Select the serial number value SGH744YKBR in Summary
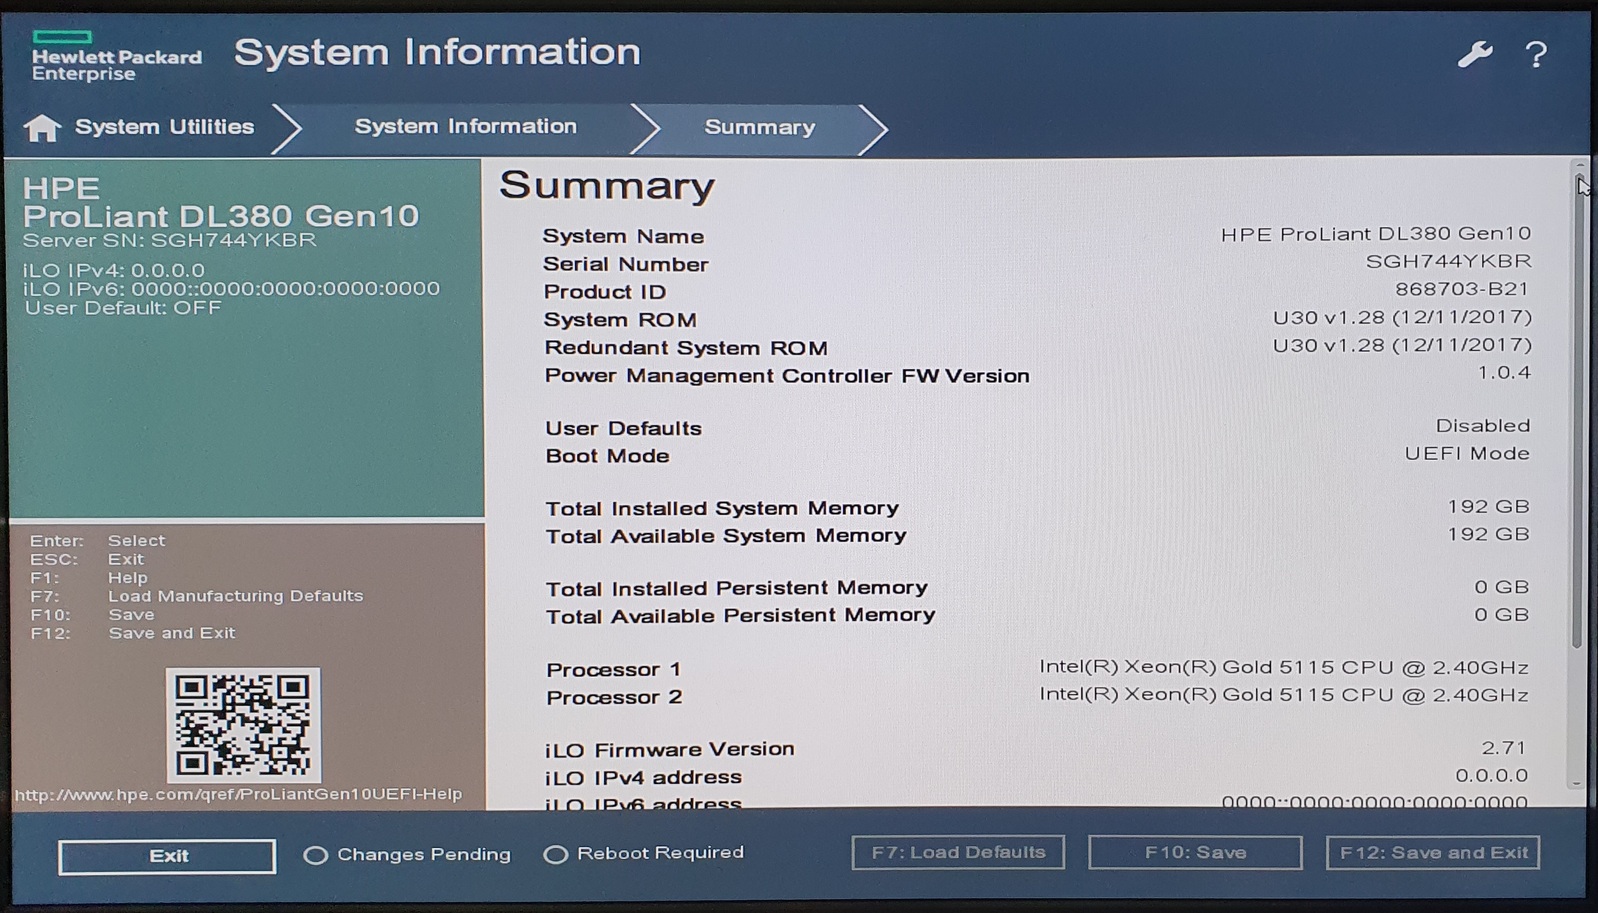1598x913 pixels. [x=1448, y=261]
